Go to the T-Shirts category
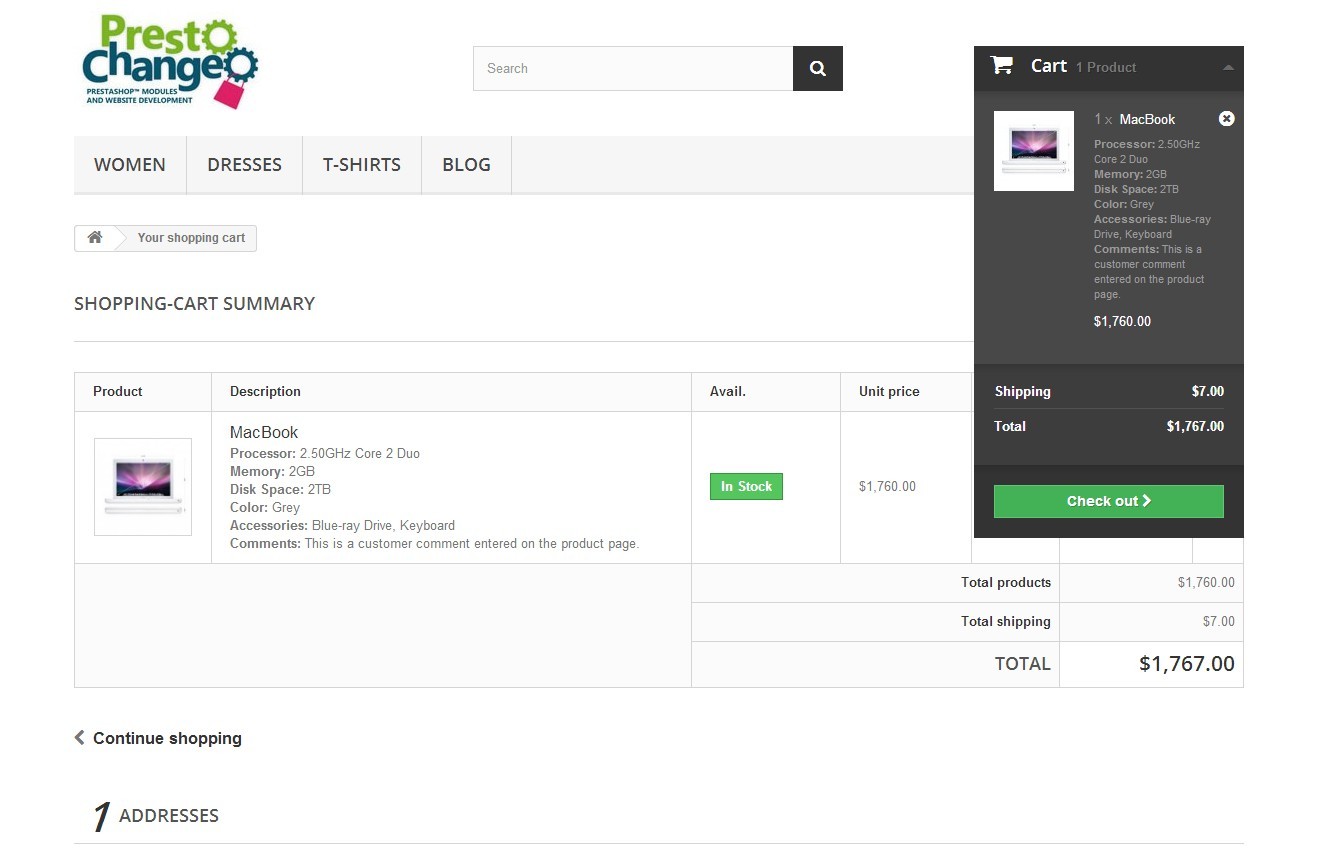 click(x=361, y=165)
